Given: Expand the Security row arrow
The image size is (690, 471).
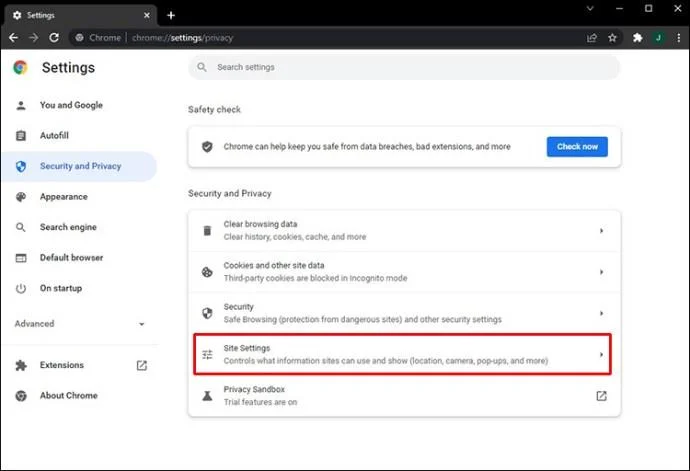Looking at the screenshot, I should point(601,313).
